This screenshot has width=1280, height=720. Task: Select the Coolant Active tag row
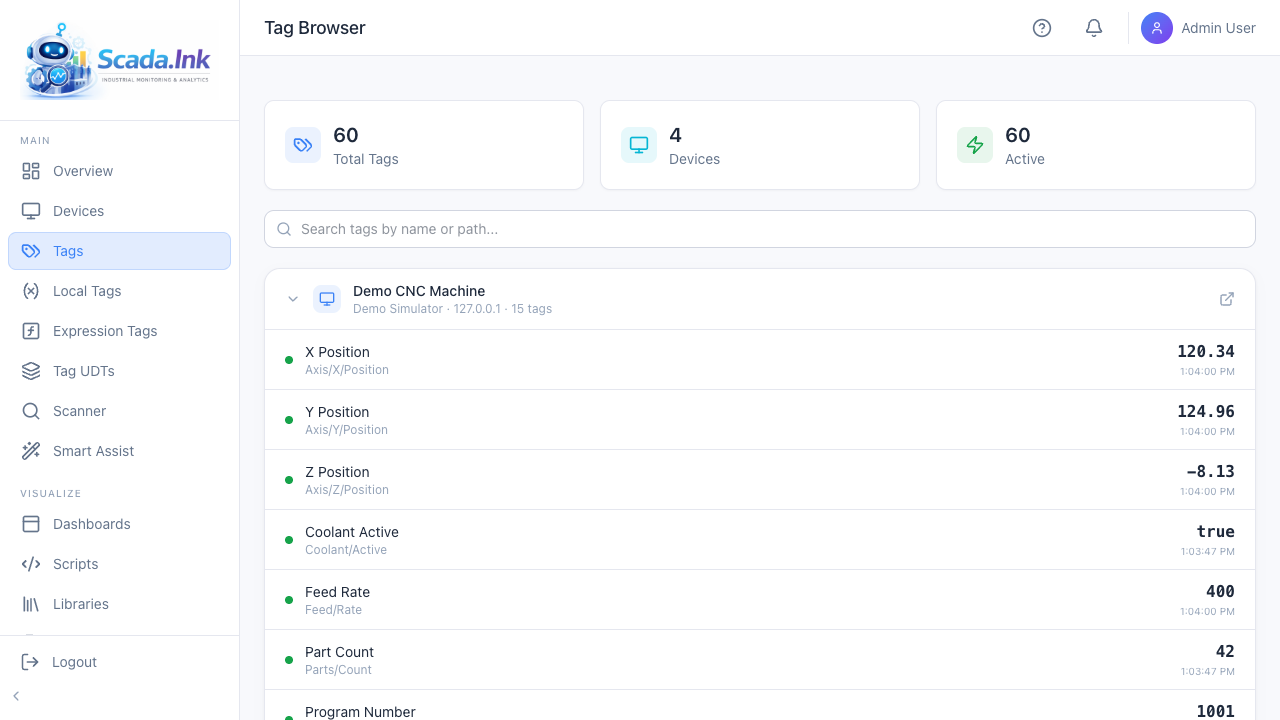(x=760, y=540)
